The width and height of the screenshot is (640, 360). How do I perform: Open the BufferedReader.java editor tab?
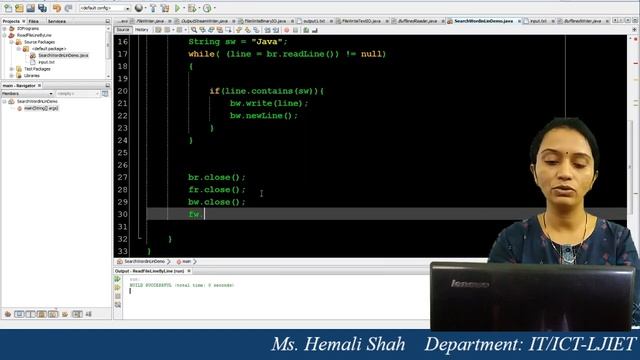(417, 21)
